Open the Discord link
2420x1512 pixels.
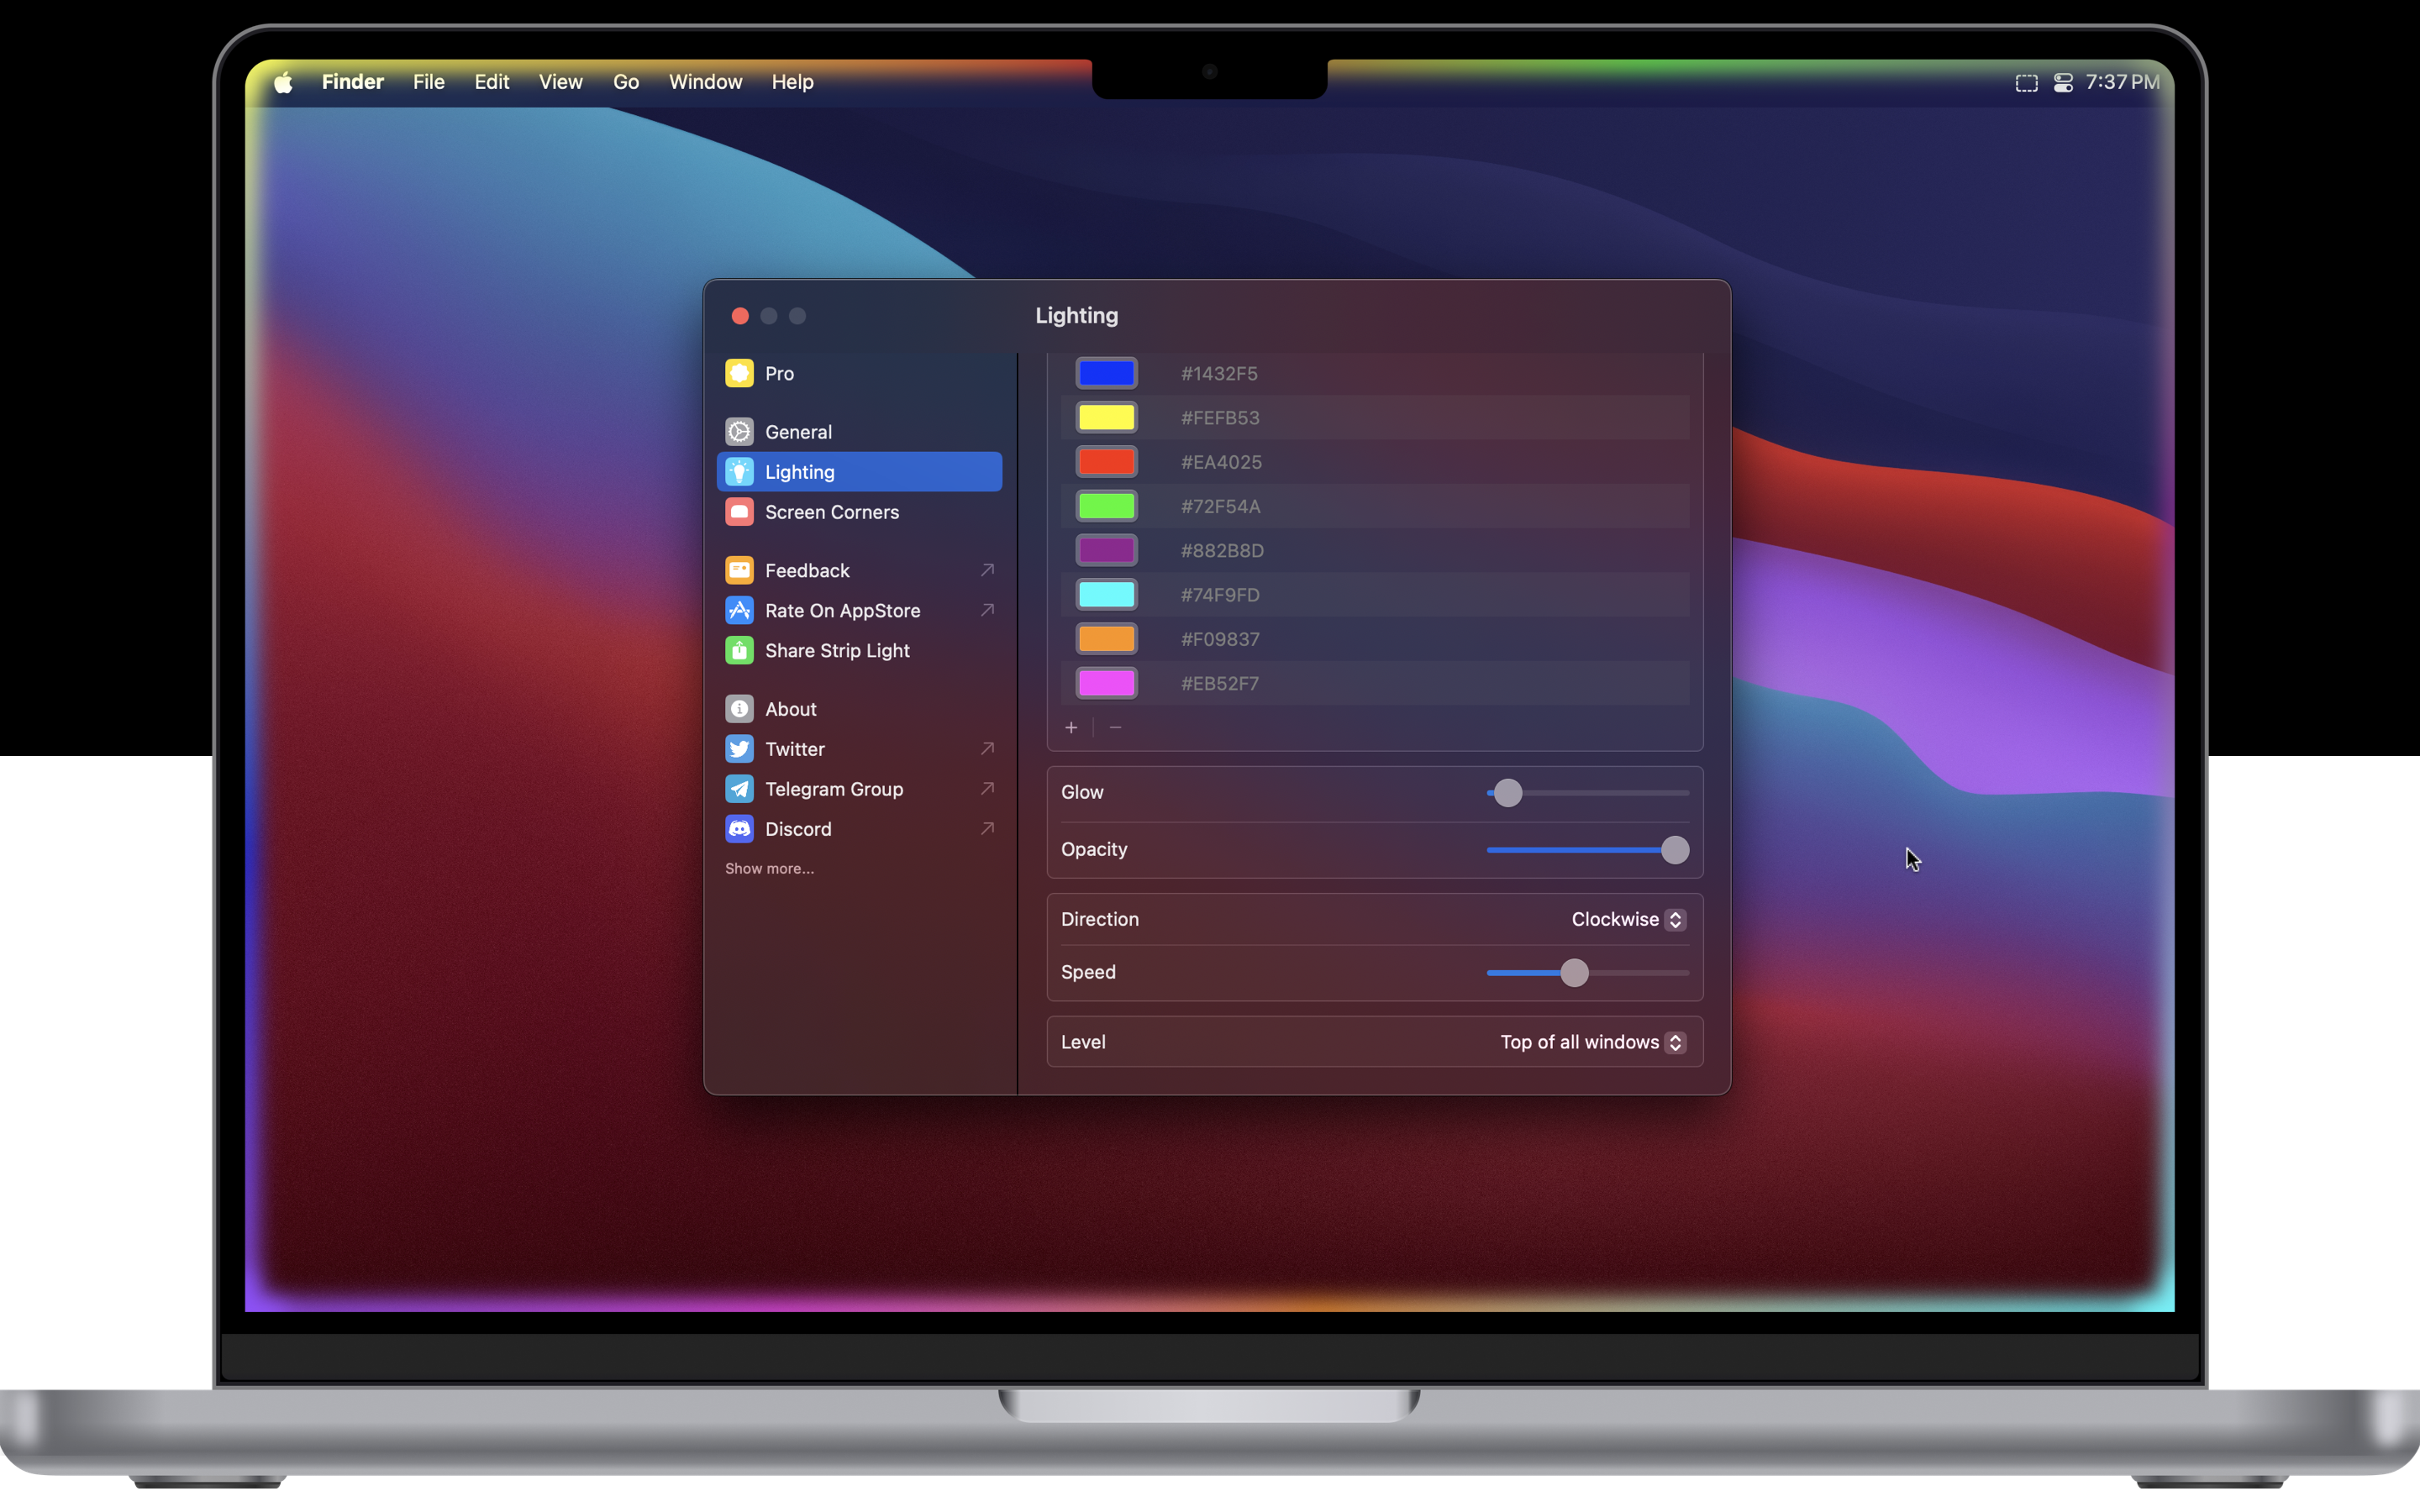859,829
